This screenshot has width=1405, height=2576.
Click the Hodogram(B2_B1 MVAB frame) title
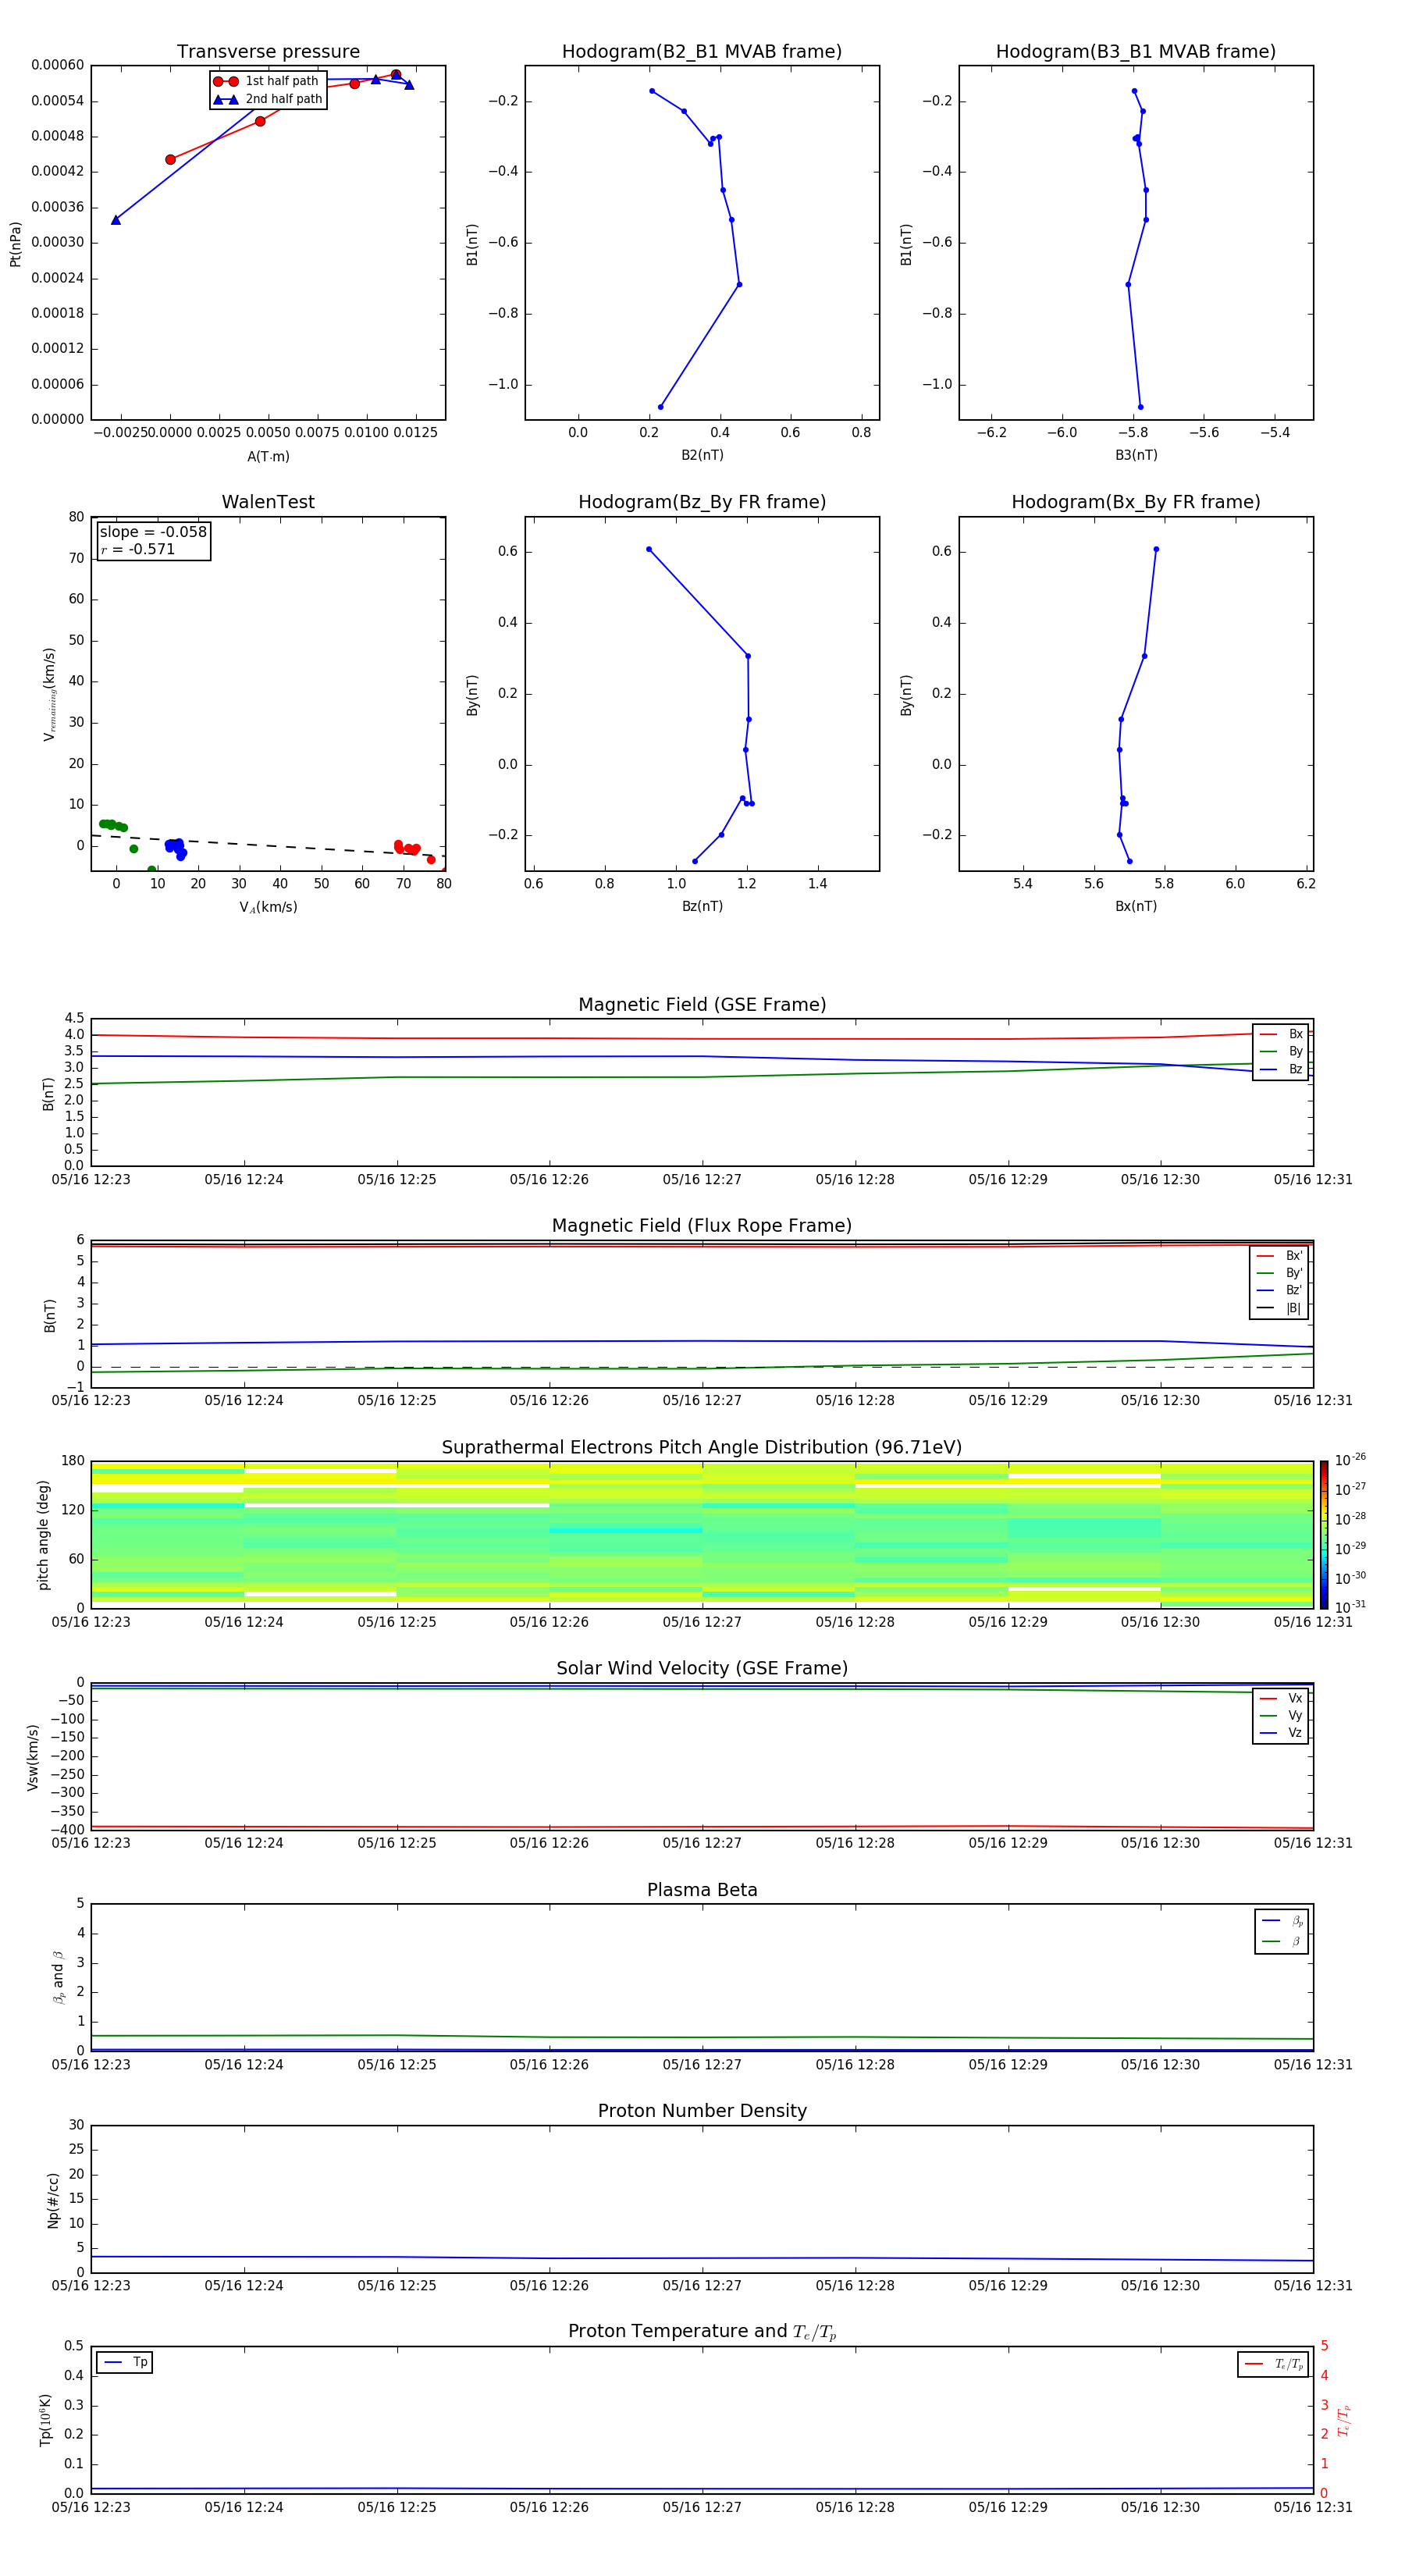click(x=702, y=52)
